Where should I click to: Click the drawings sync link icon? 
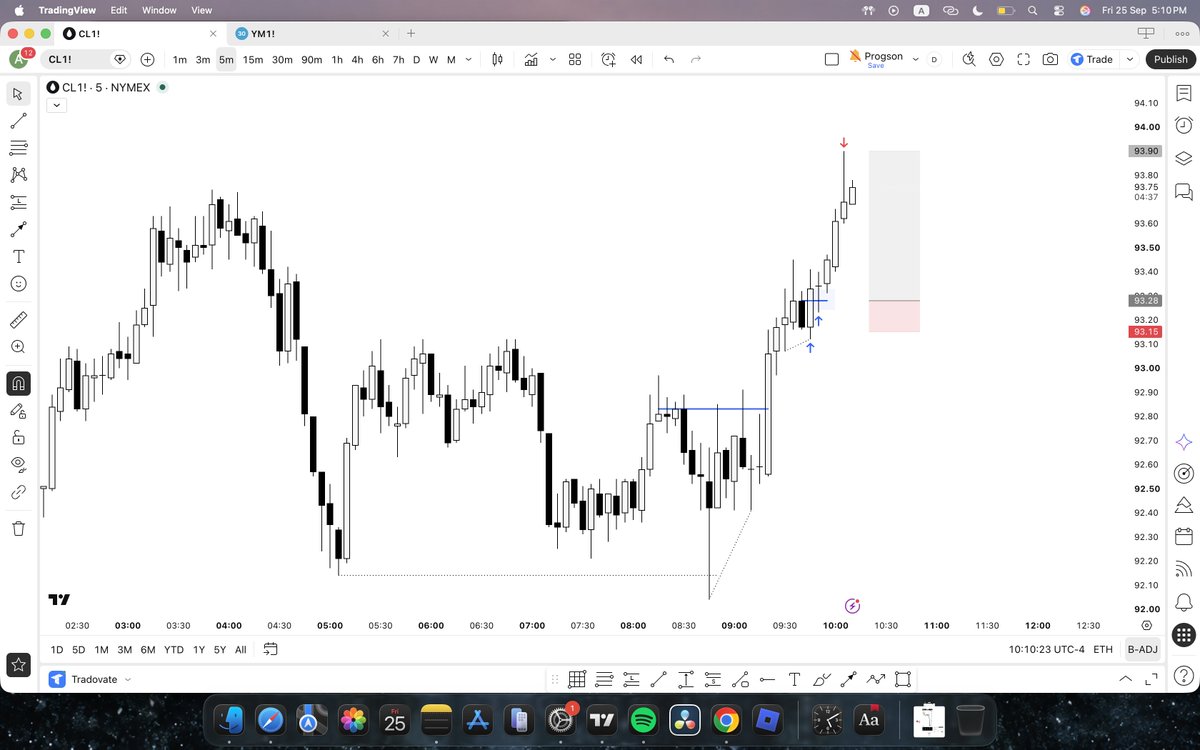point(18,492)
